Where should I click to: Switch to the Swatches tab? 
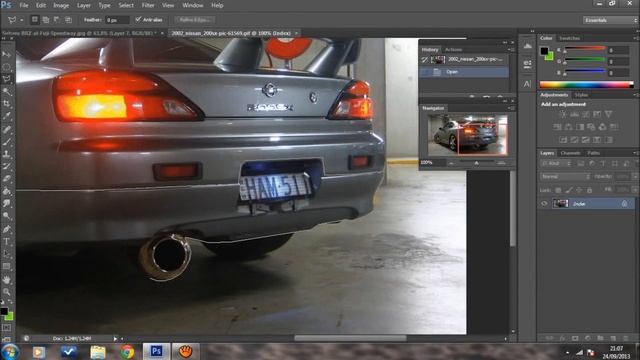(x=569, y=38)
